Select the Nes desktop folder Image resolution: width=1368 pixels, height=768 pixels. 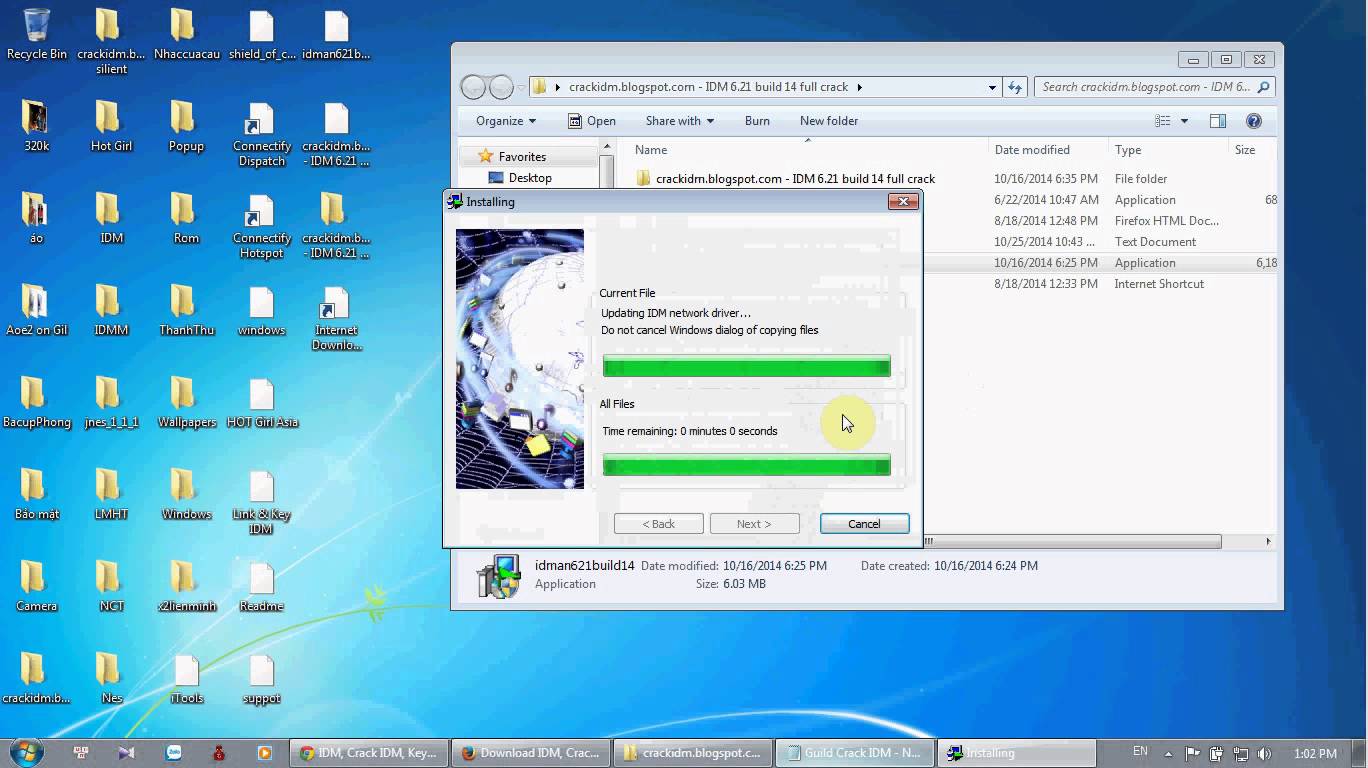coord(111,678)
